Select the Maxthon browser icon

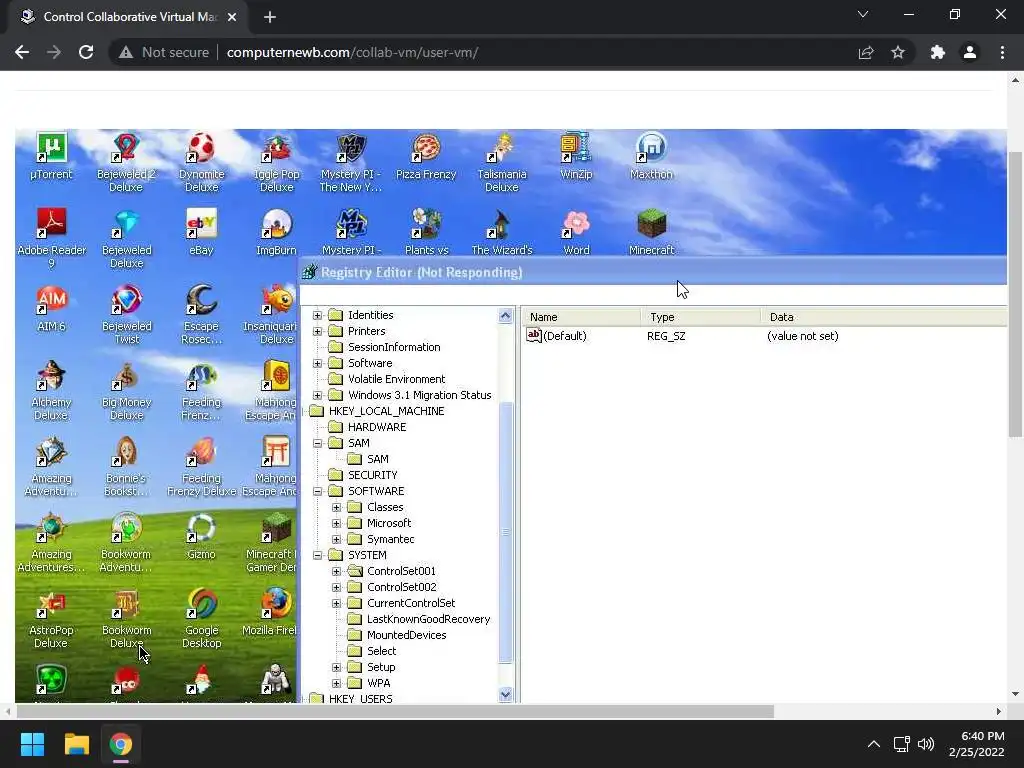coord(651,155)
